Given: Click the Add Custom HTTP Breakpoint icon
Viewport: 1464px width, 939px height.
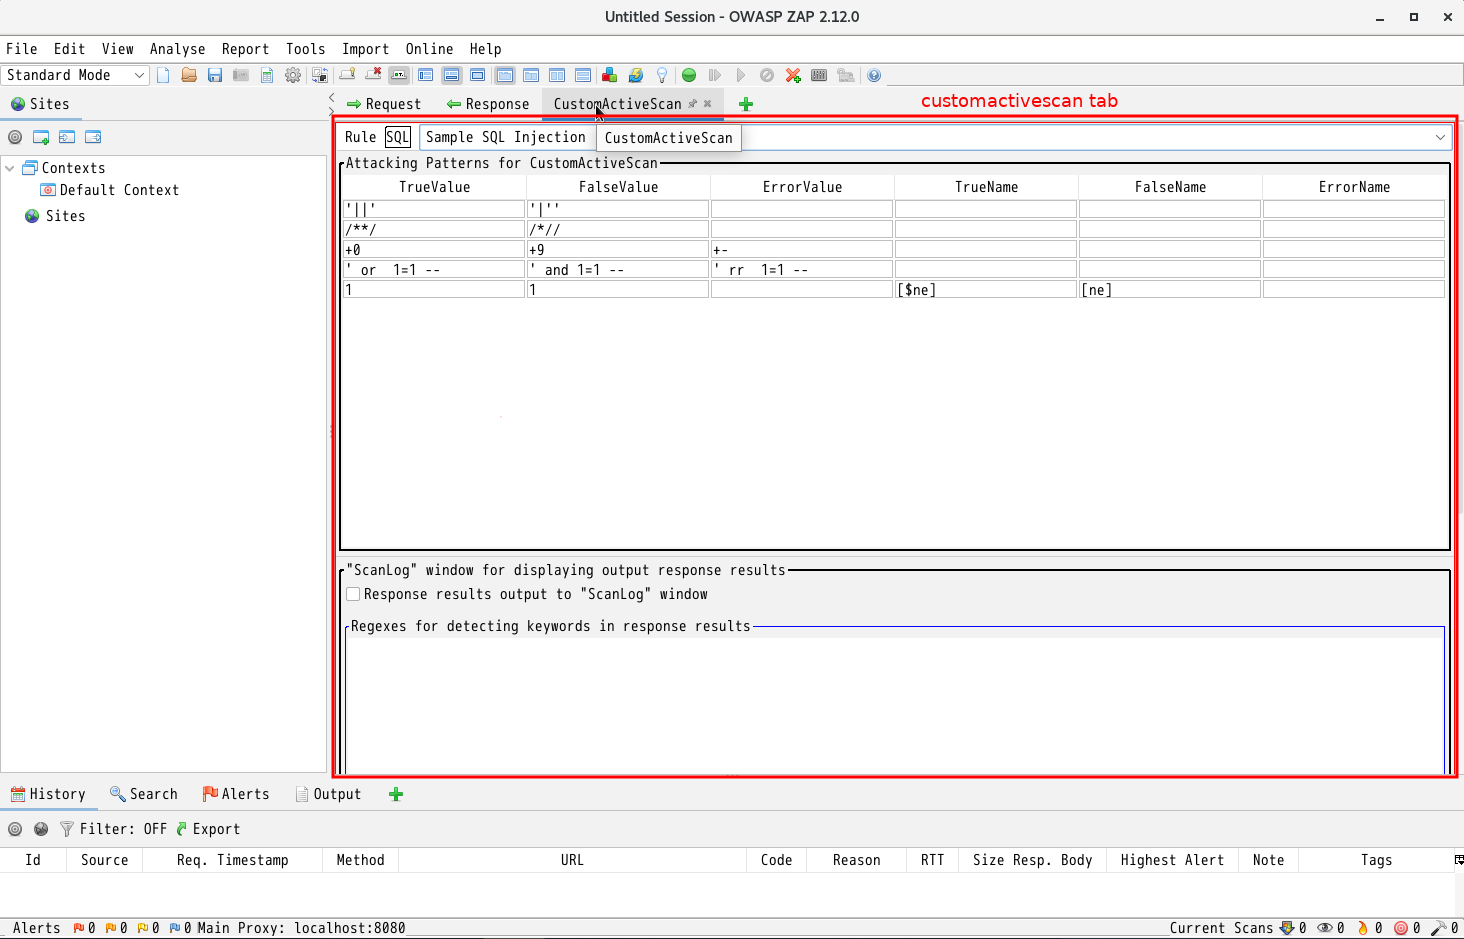Looking at the screenshot, I should (x=793, y=75).
